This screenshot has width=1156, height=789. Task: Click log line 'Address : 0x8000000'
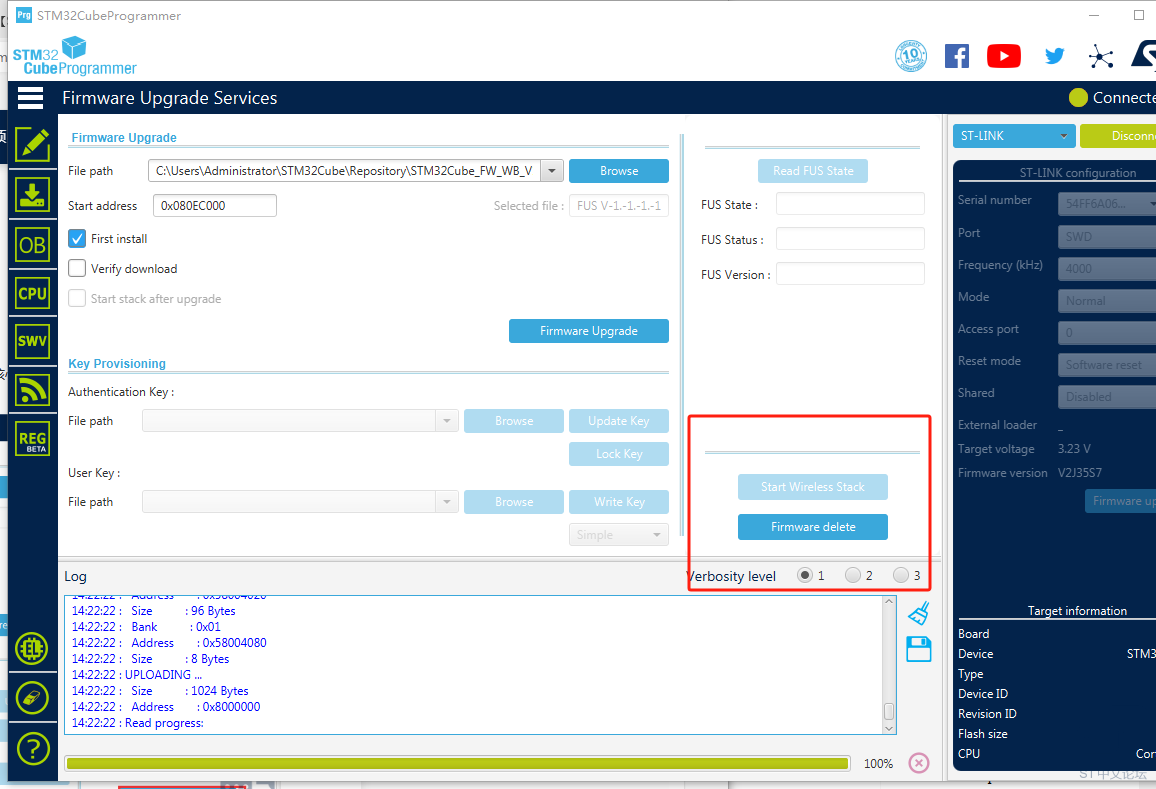[166, 706]
